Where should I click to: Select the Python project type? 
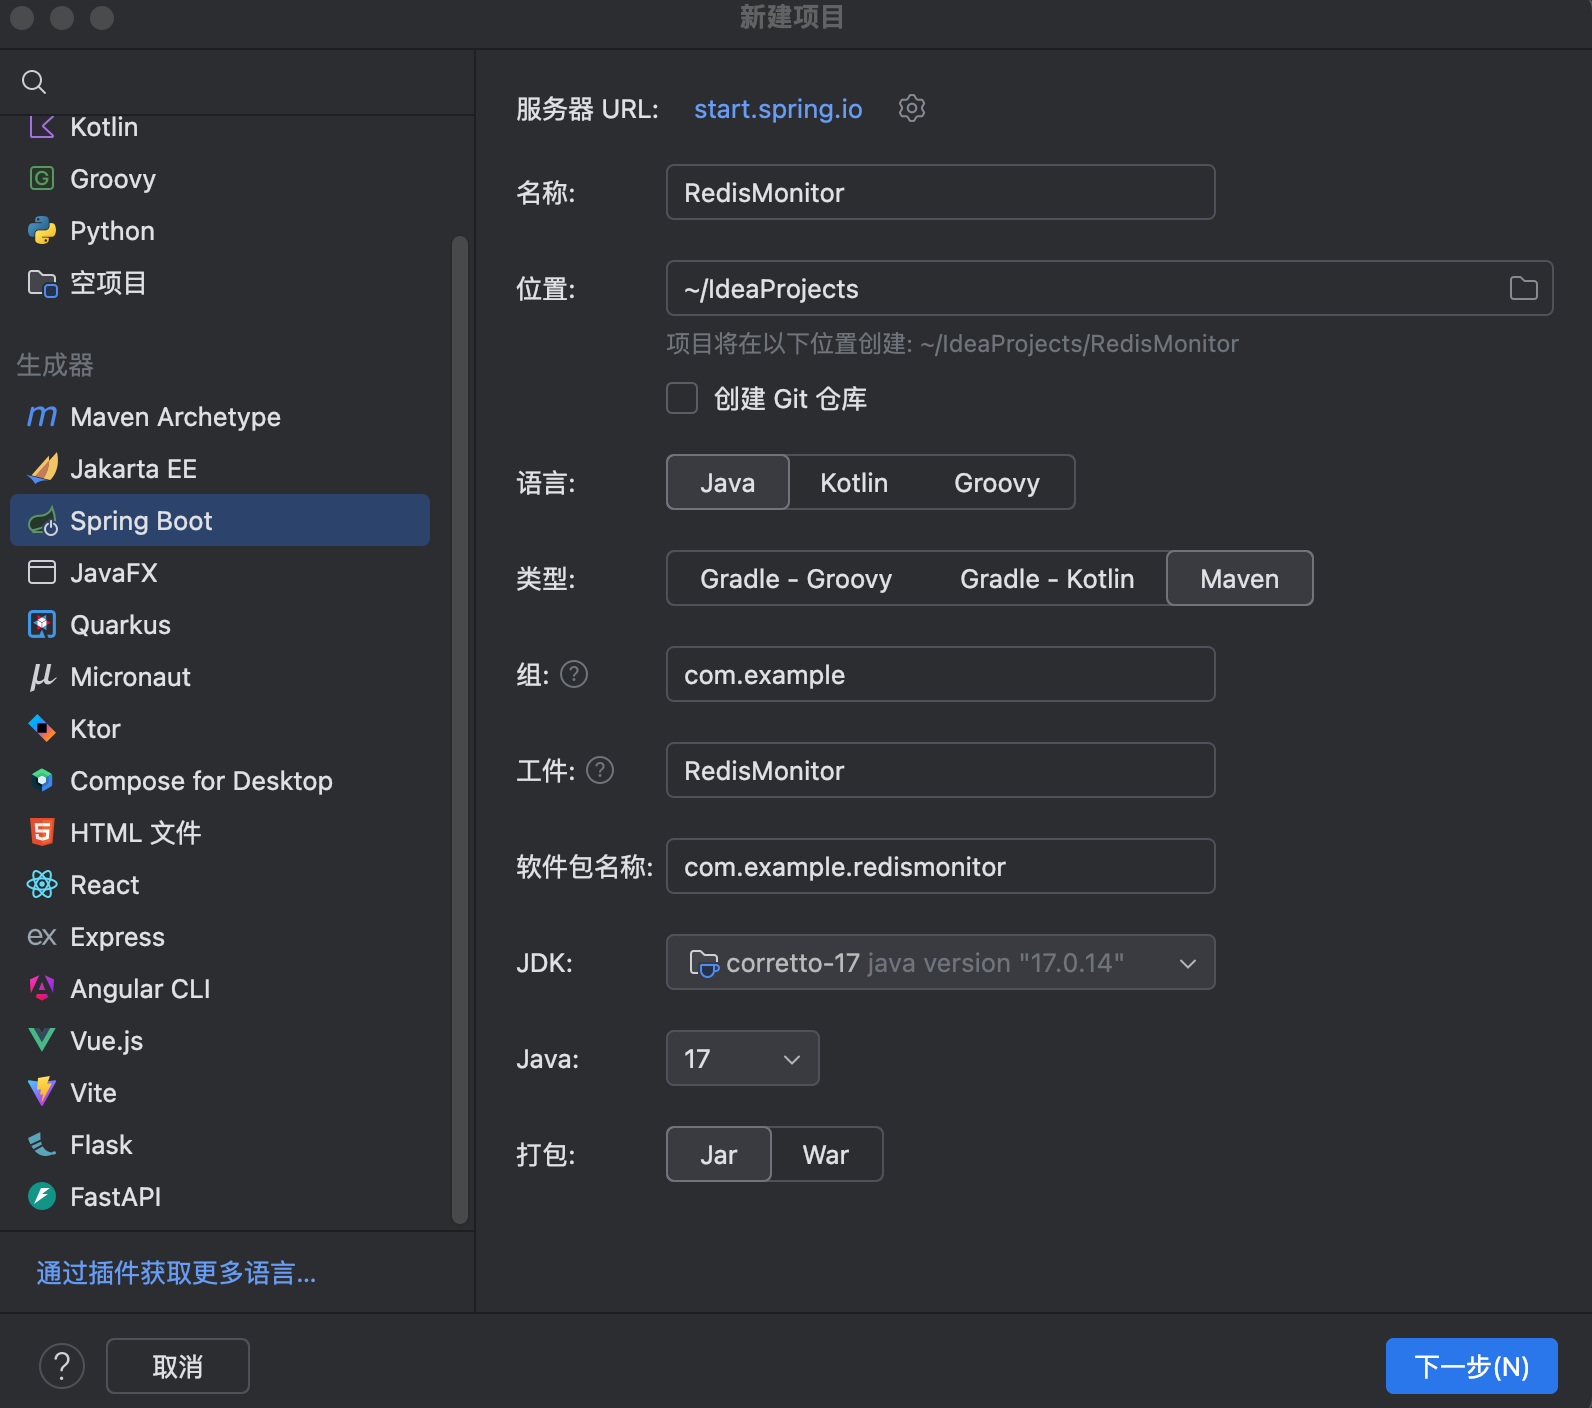click(x=220, y=231)
